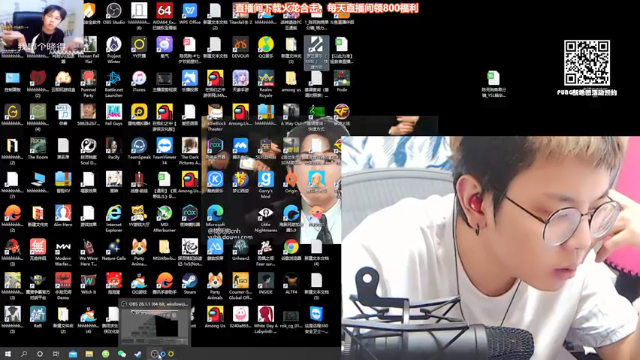Viewport: 640px width, 360px height.
Task: Open the OBS Studio desktop shortcut
Action: (114, 13)
